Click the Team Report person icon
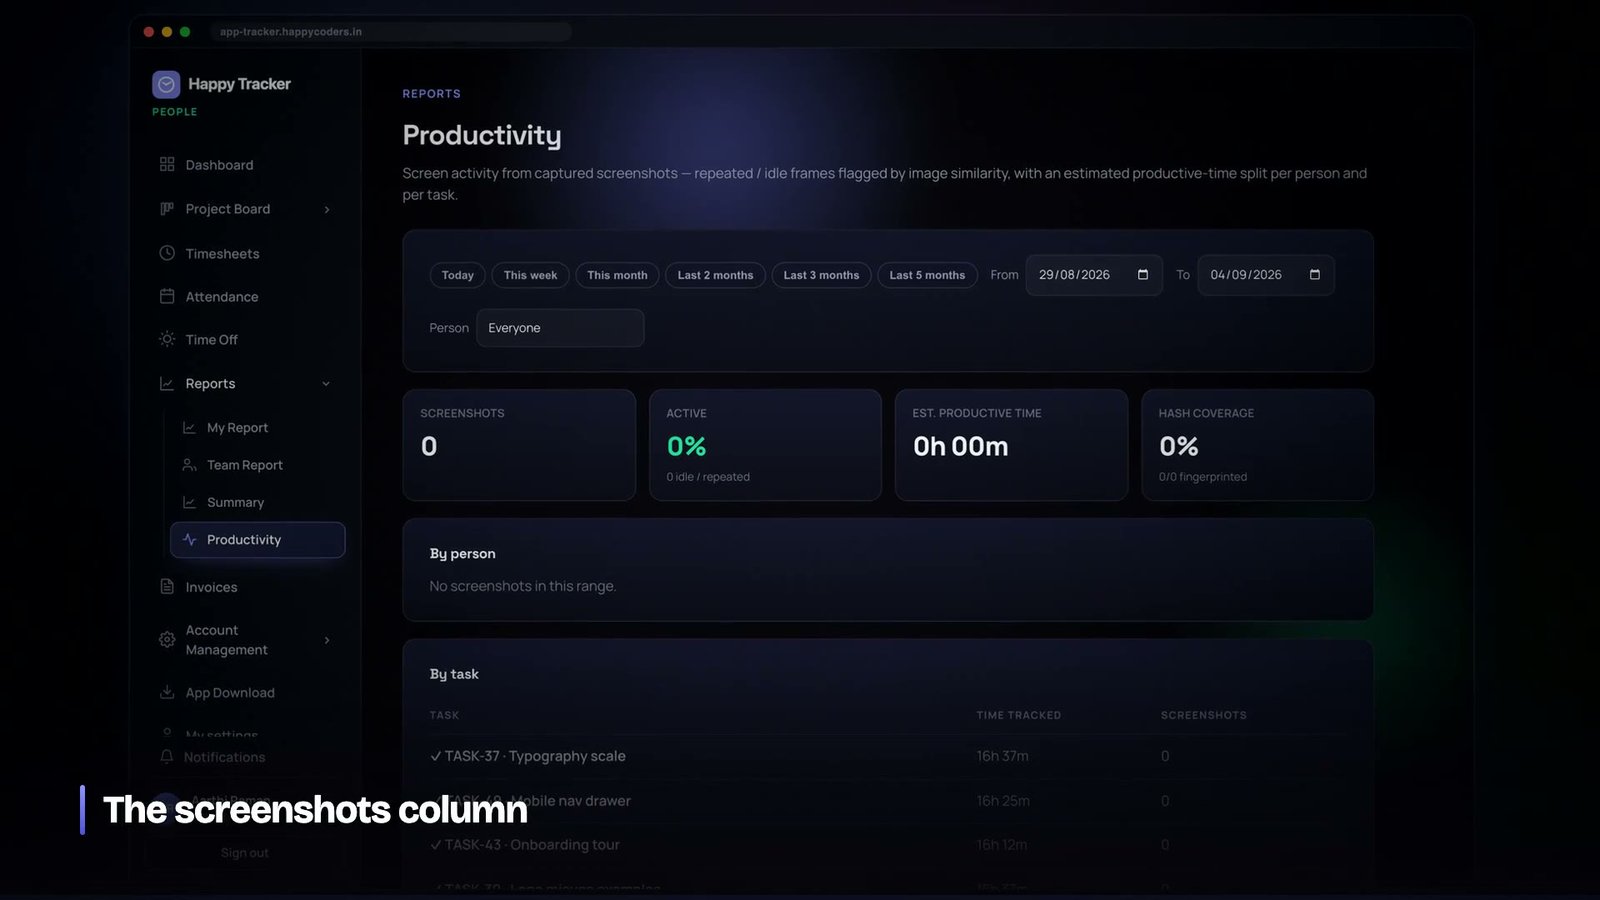 (x=189, y=464)
